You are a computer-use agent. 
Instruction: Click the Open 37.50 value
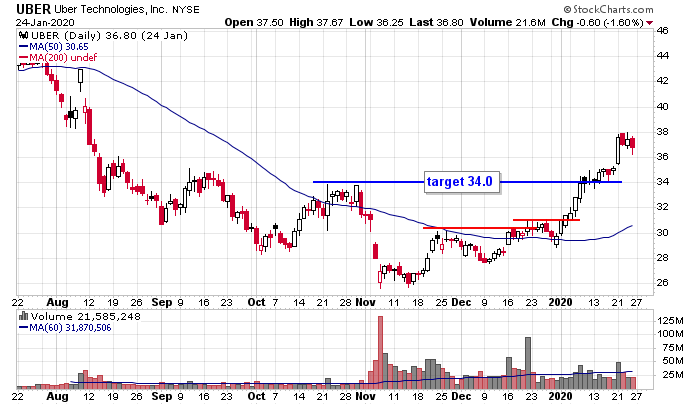tap(254, 22)
